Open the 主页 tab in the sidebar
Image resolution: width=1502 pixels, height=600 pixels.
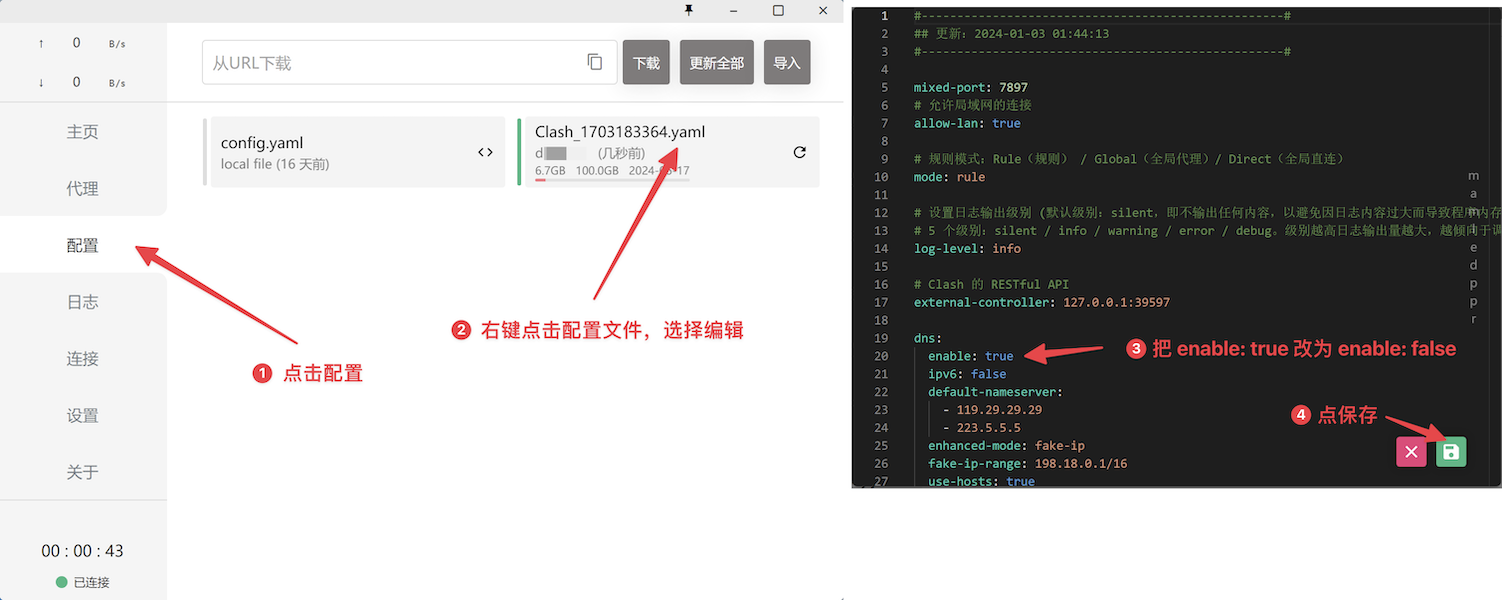click(83, 132)
